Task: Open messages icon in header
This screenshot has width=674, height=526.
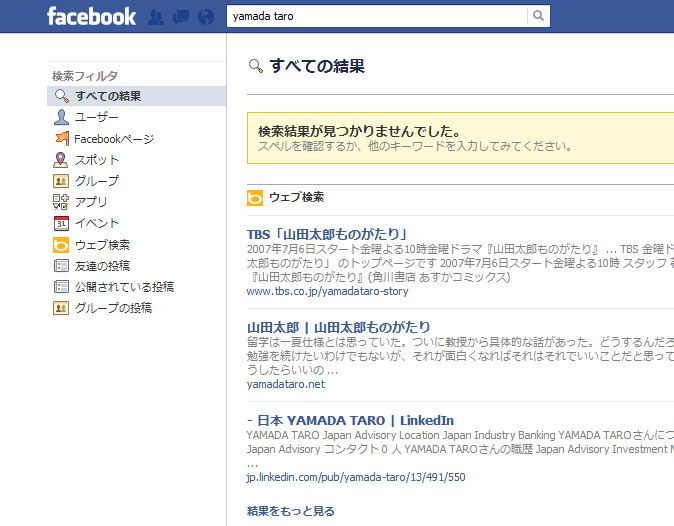Action: click(181, 17)
